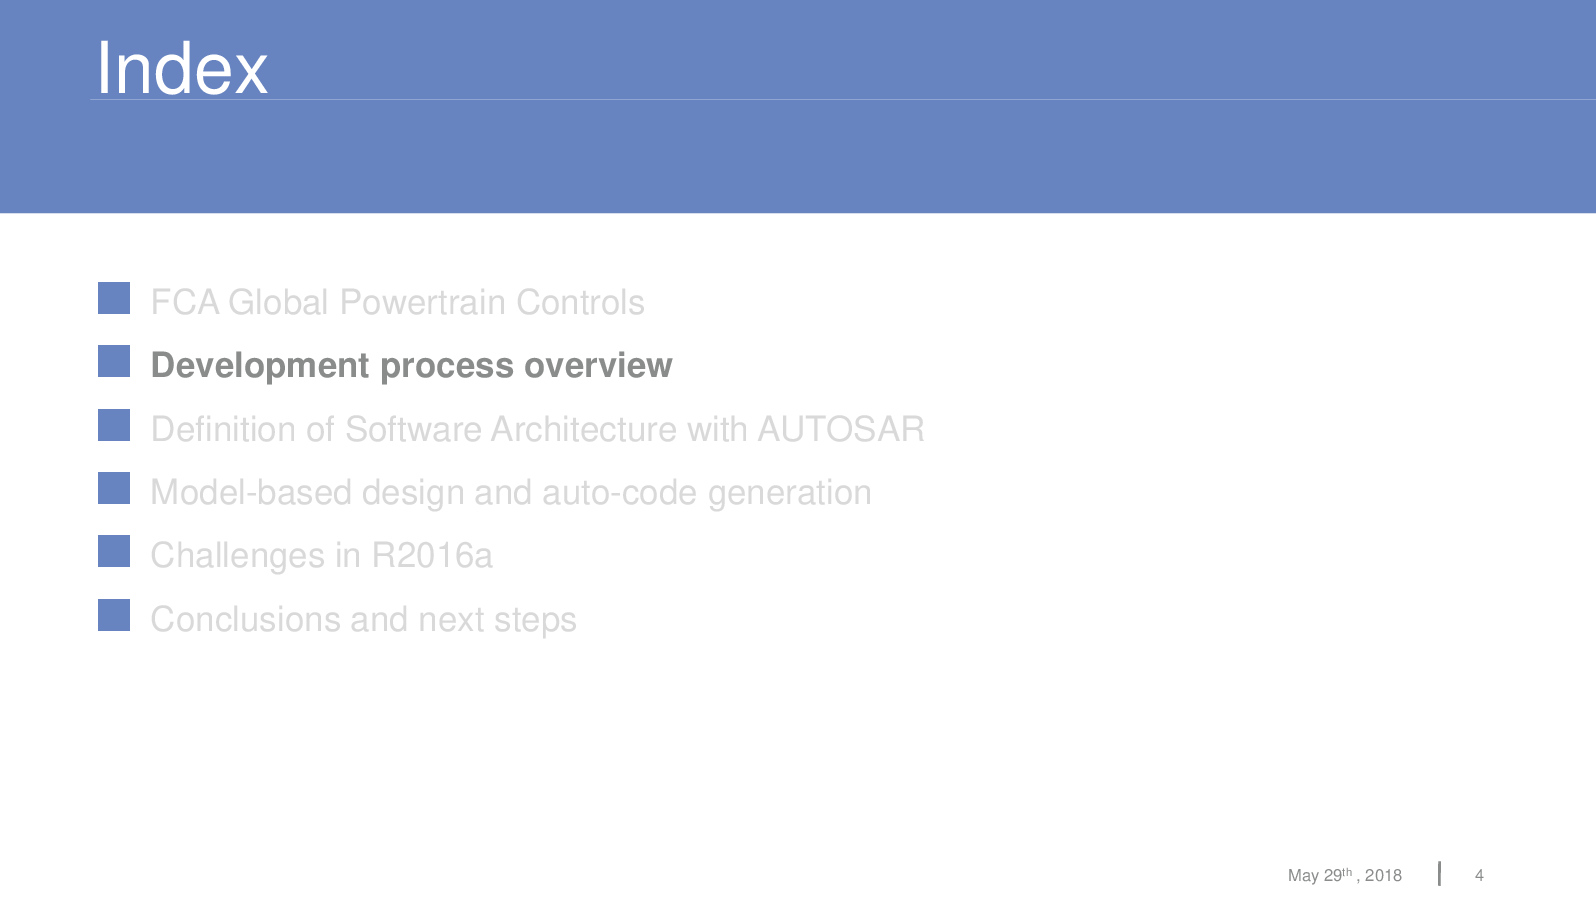The width and height of the screenshot is (1596, 900).
Task: Select bold Development process overview entry
Action: (411, 366)
